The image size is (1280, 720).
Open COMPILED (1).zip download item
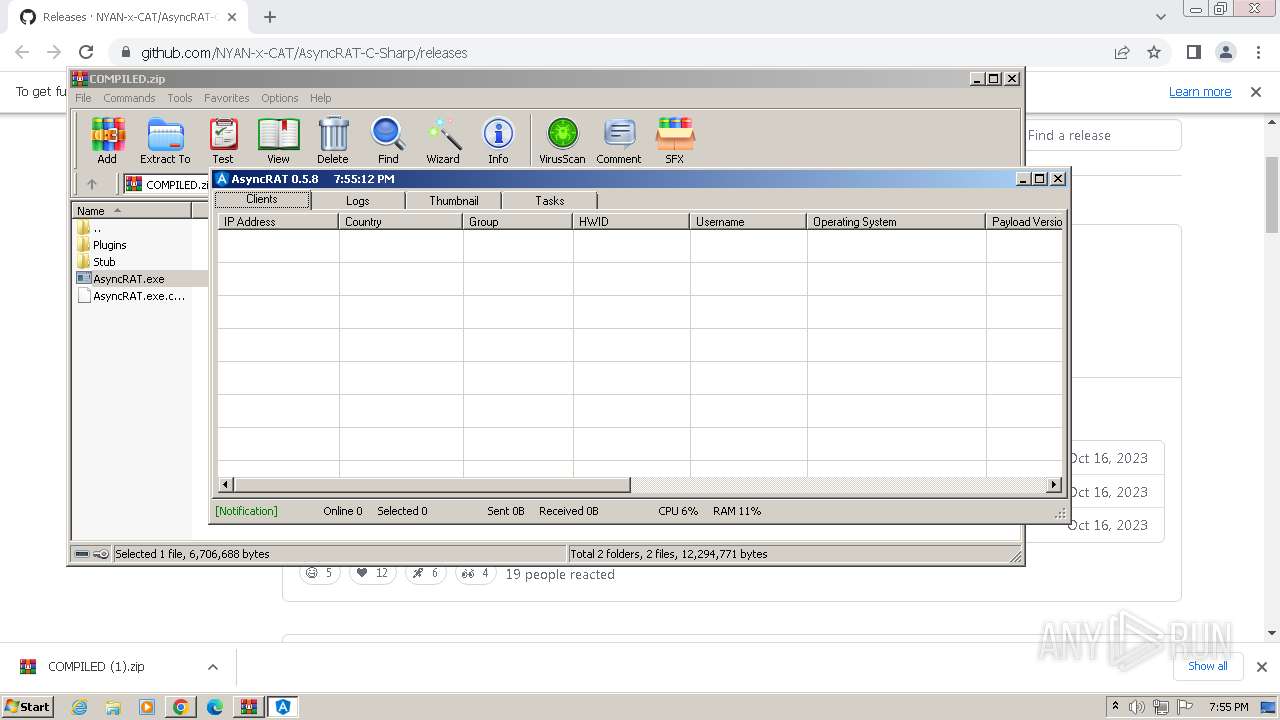pyautogui.click(x=96, y=667)
